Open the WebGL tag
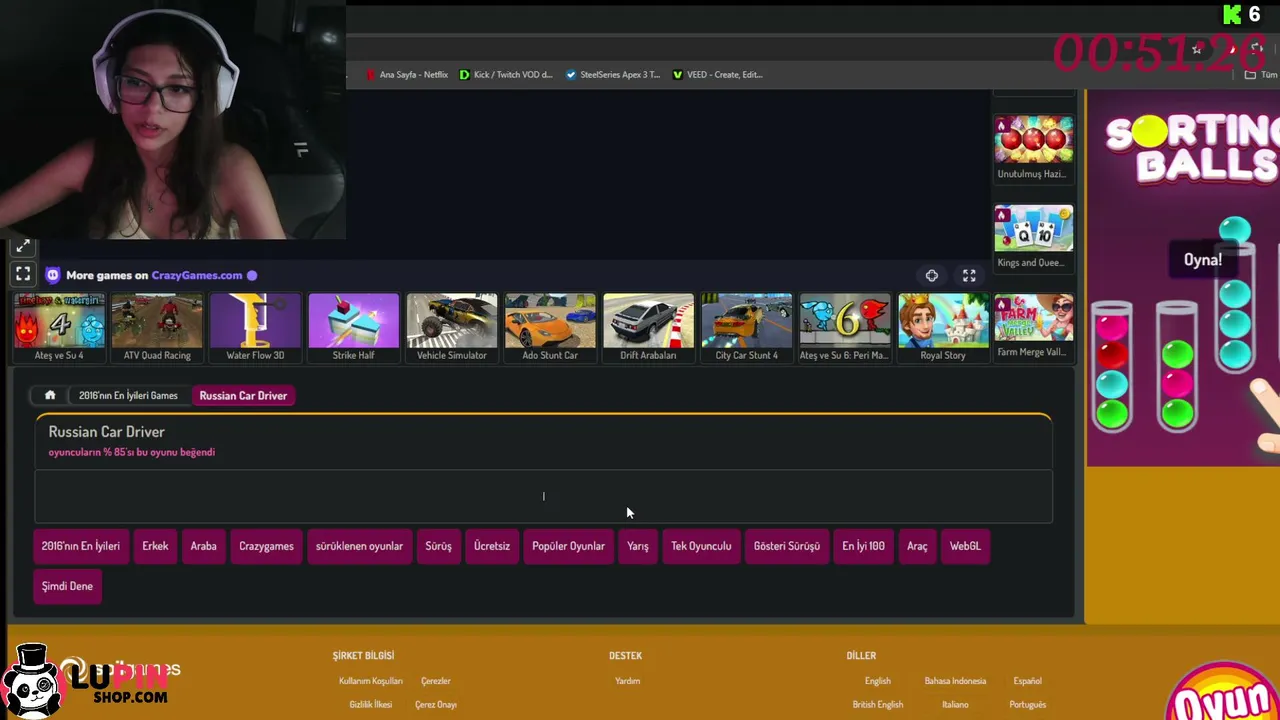Image resolution: width=1280 pixels, height=720 pixels. pyautogui.click(x=965, y=546)
